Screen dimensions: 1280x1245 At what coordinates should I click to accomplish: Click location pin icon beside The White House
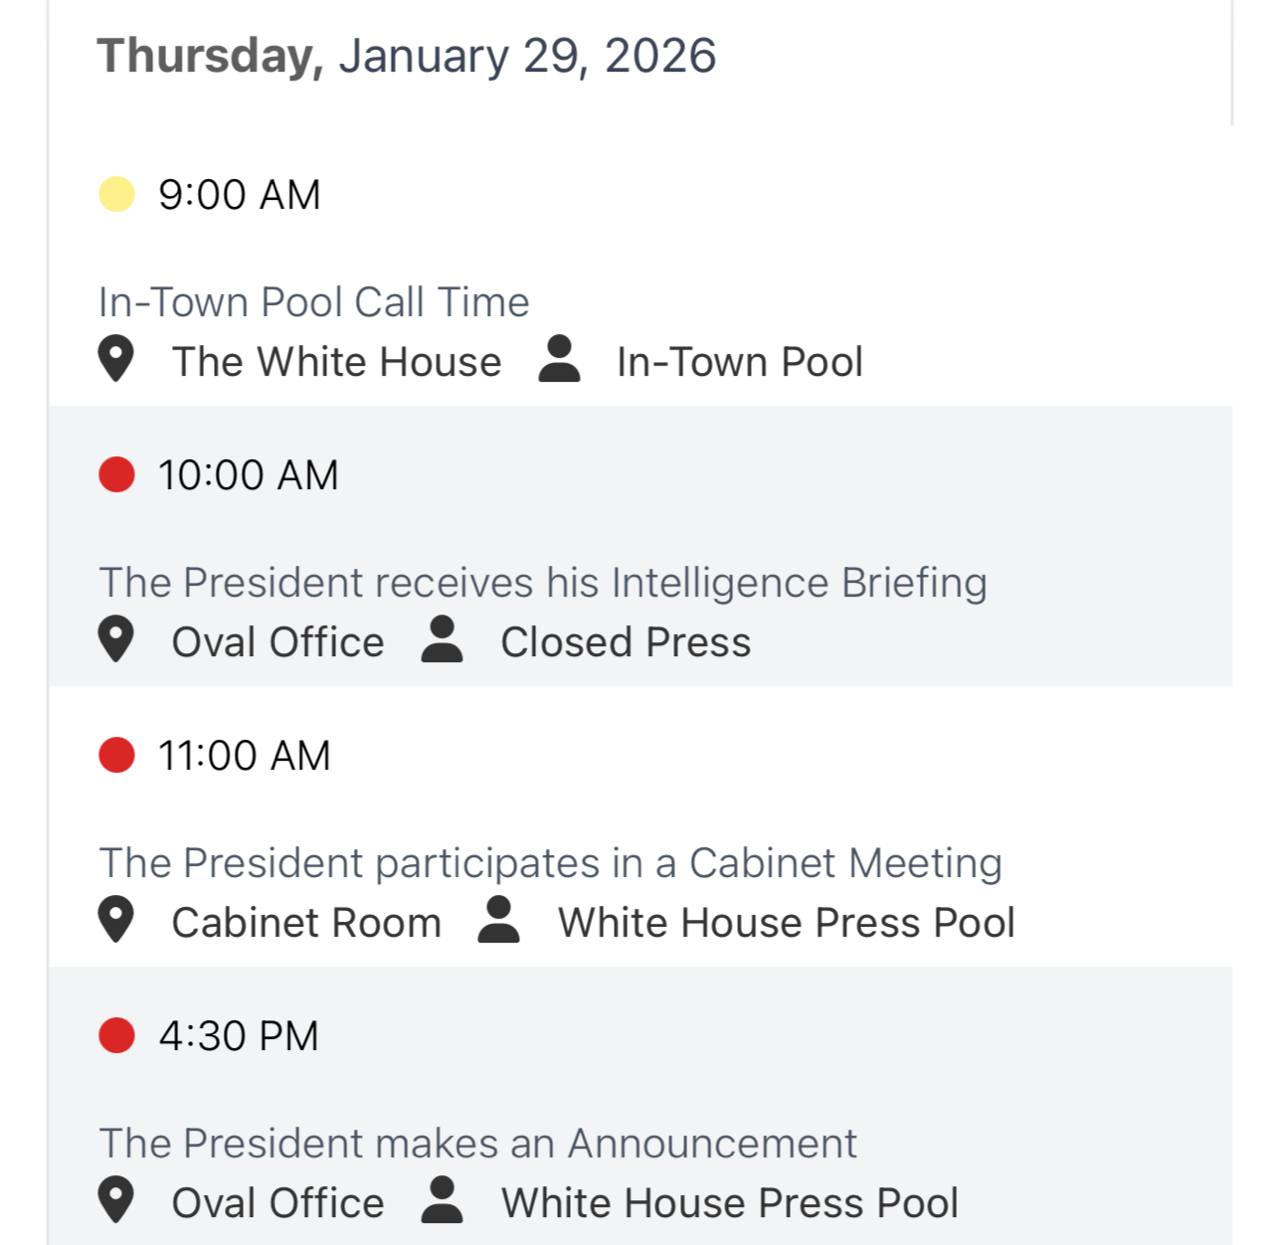(116, 360)
